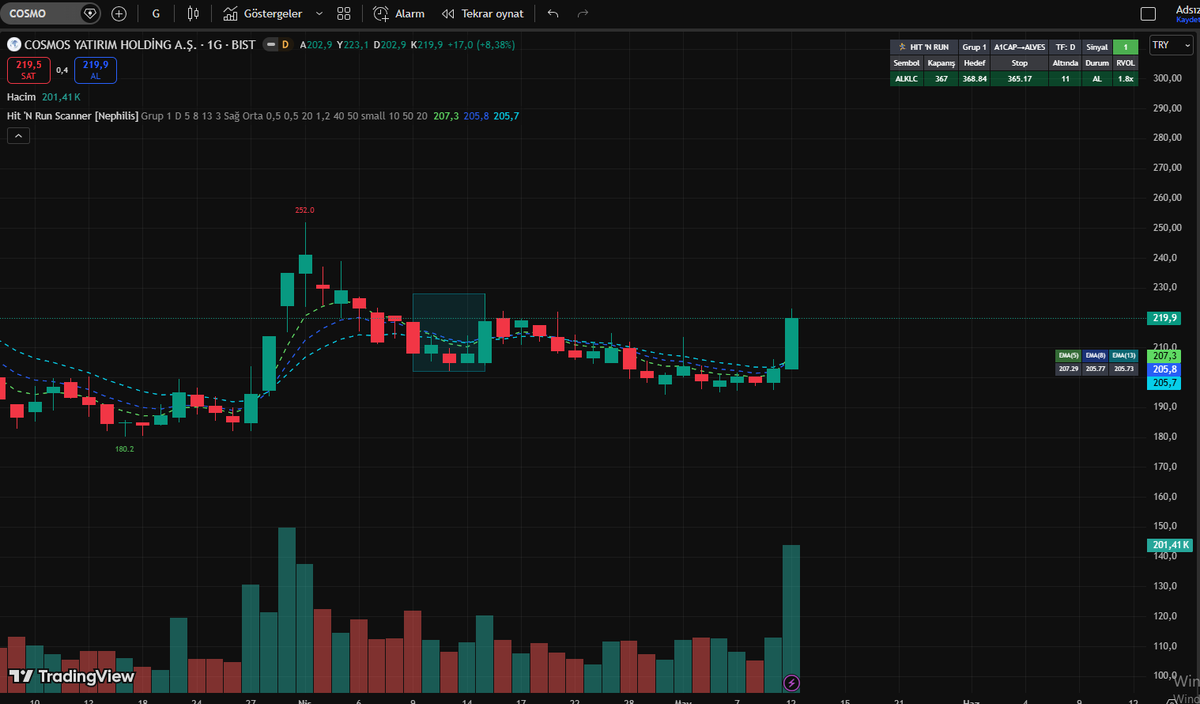This screenshot has width=1200, height=704.
Task: Click the layout rectangle icon at top right
Action: [1148, 14]
